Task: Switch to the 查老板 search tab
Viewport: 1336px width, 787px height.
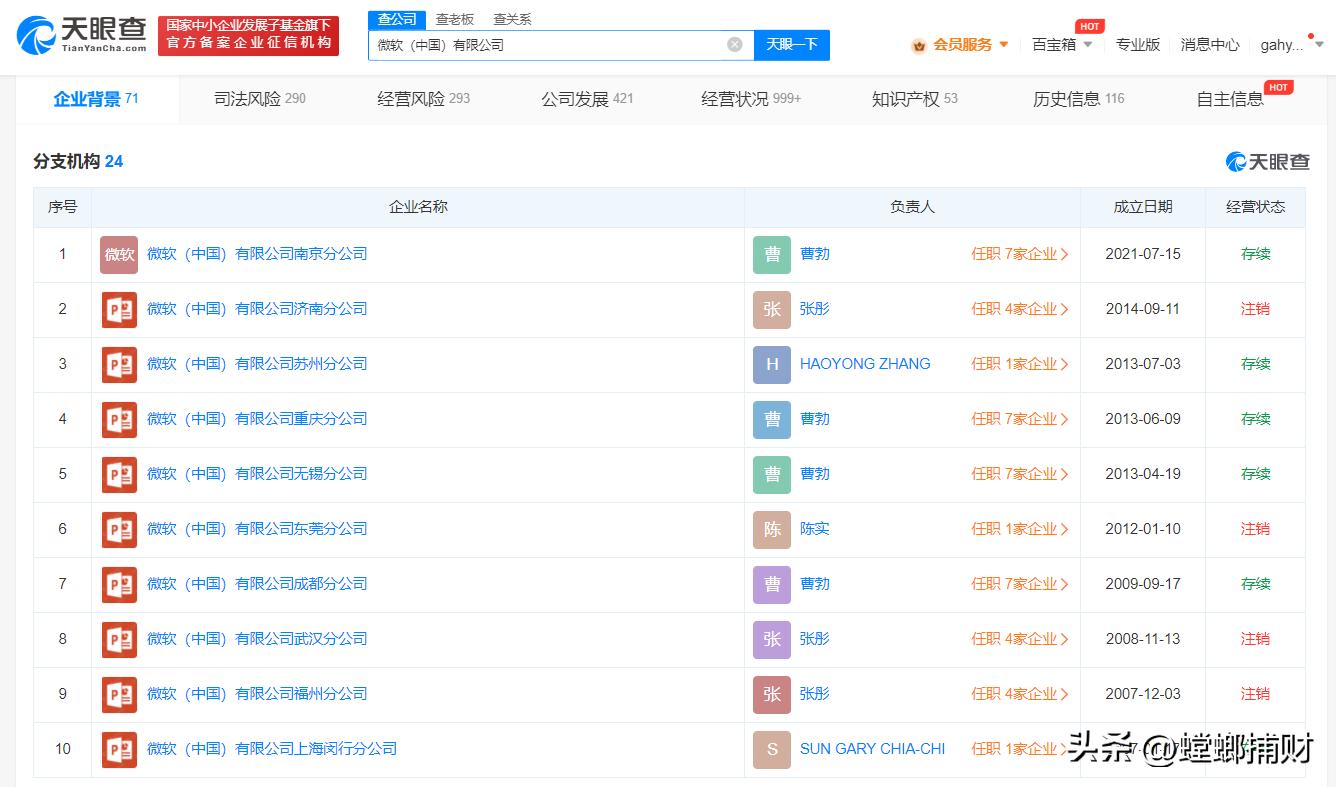Action: click(x=455, y=18)
